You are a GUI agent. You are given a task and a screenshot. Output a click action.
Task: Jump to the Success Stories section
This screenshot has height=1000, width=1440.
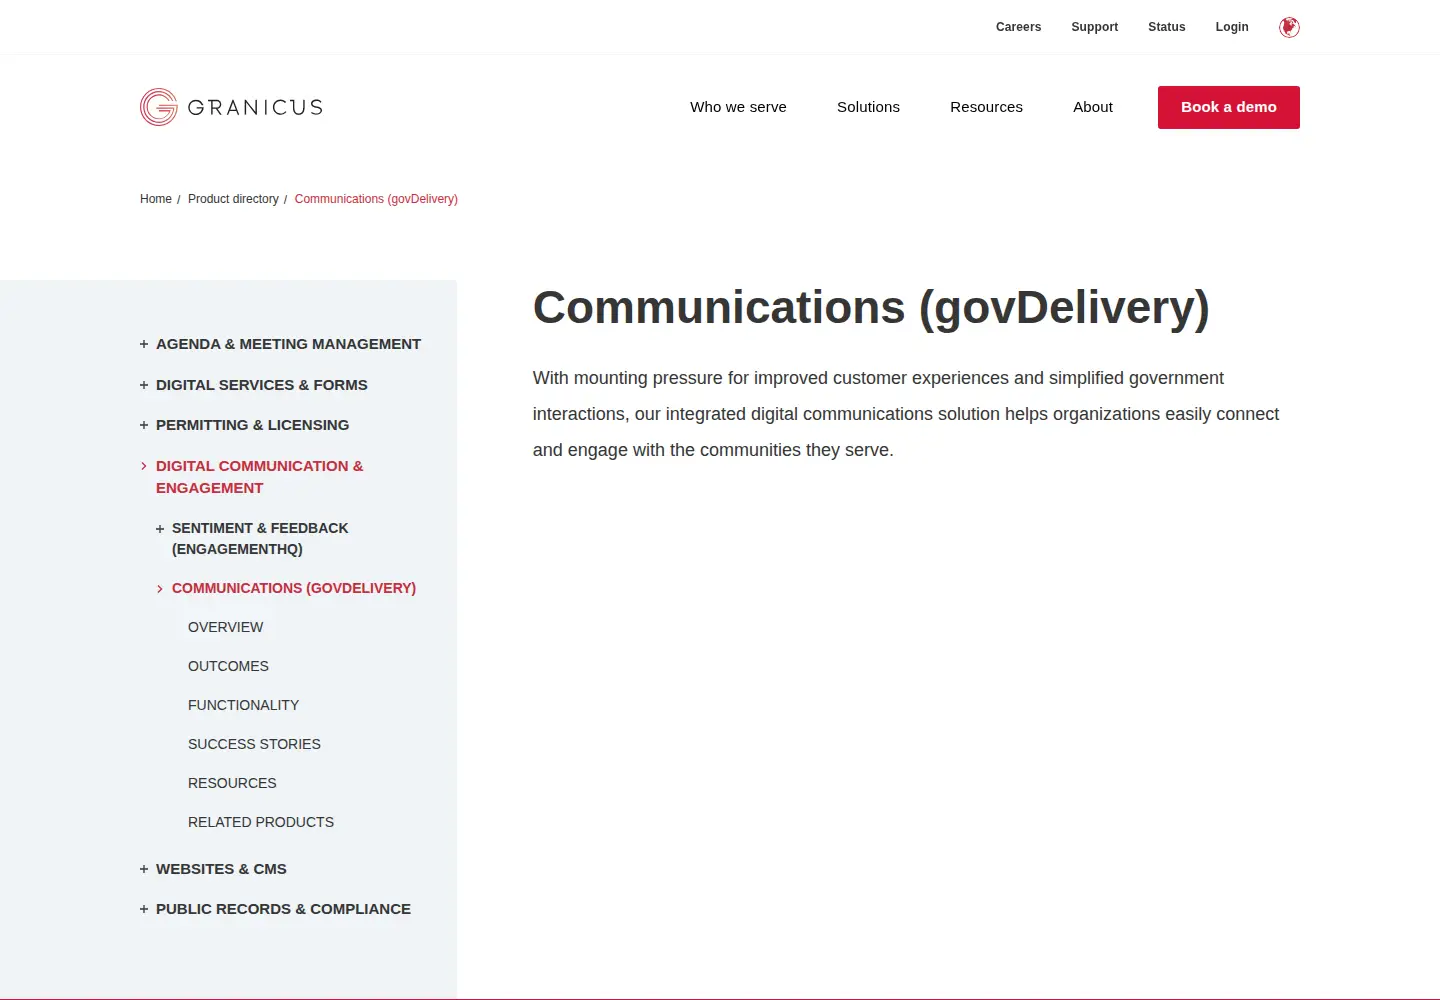tap(254, 744)
